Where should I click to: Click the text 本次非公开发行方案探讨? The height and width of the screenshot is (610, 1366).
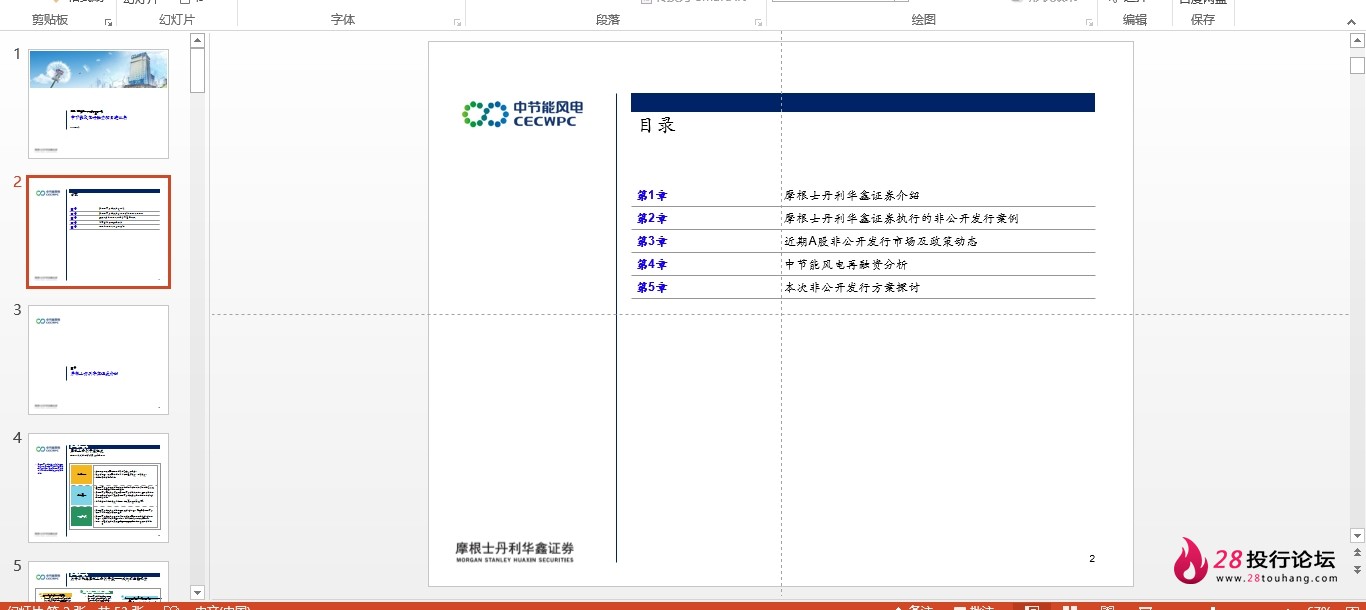(x=852, y=287)
